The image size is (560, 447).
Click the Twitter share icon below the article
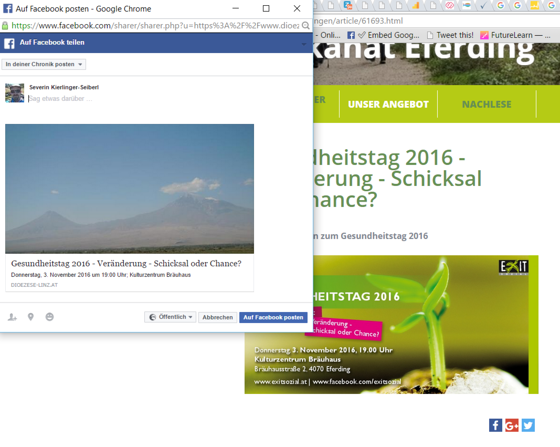coord(528,425)
